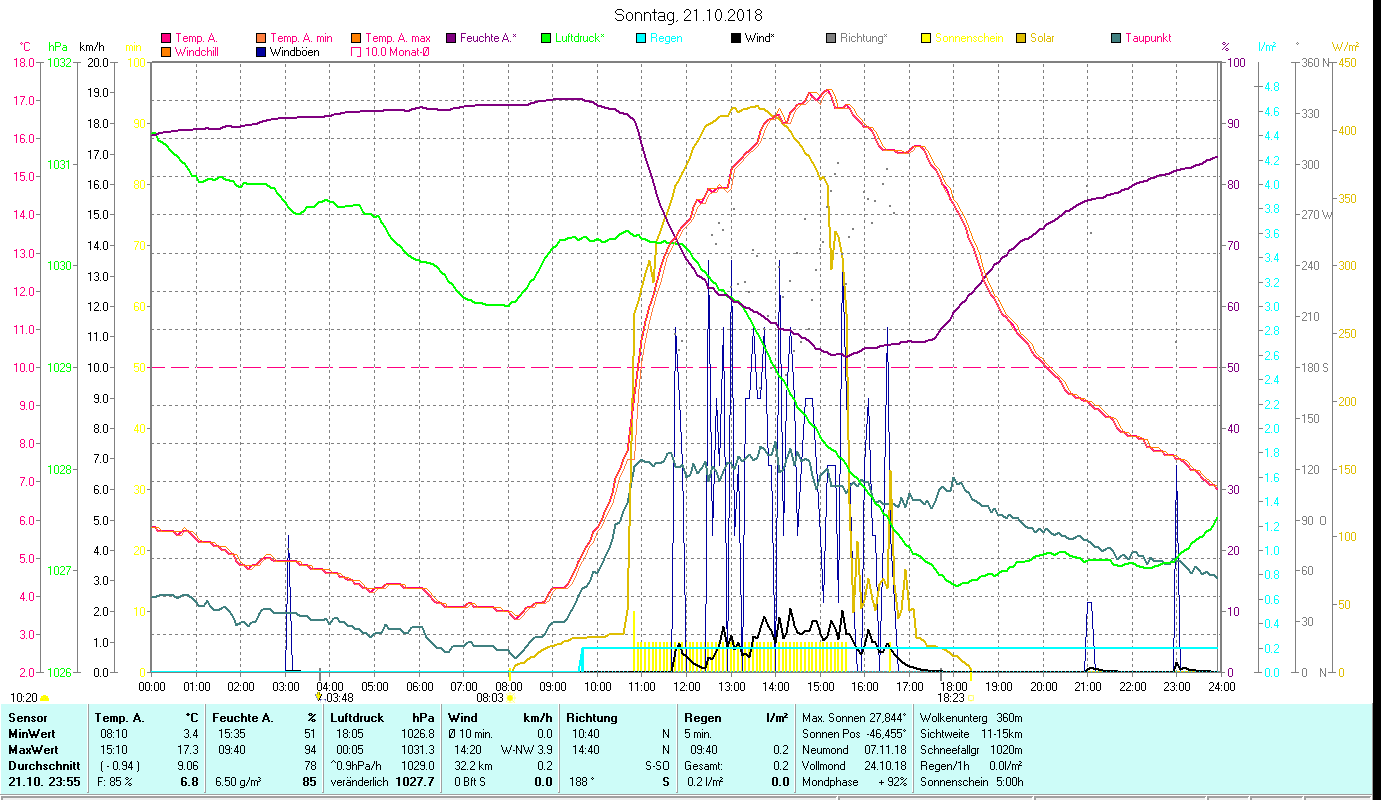Click the 'Windböen' legend label
Screen dimensions: 1381x800
pos(295,52)
